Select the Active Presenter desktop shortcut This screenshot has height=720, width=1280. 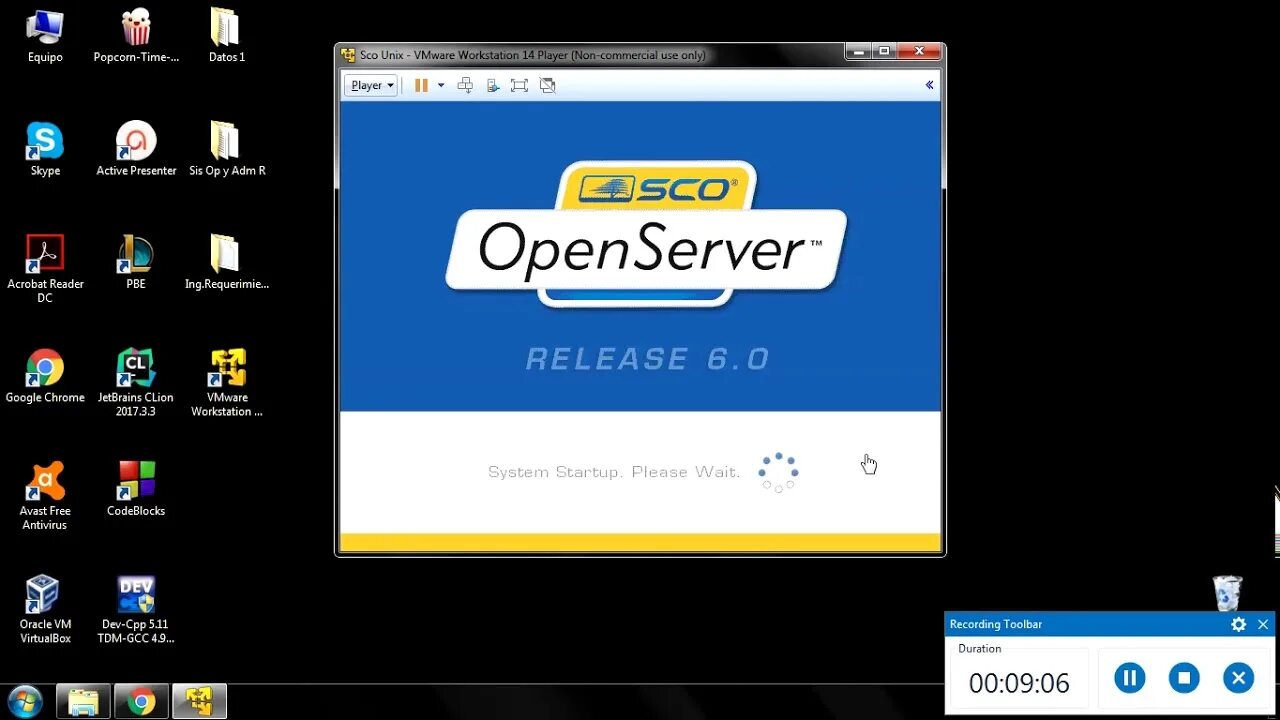[136, 149]
